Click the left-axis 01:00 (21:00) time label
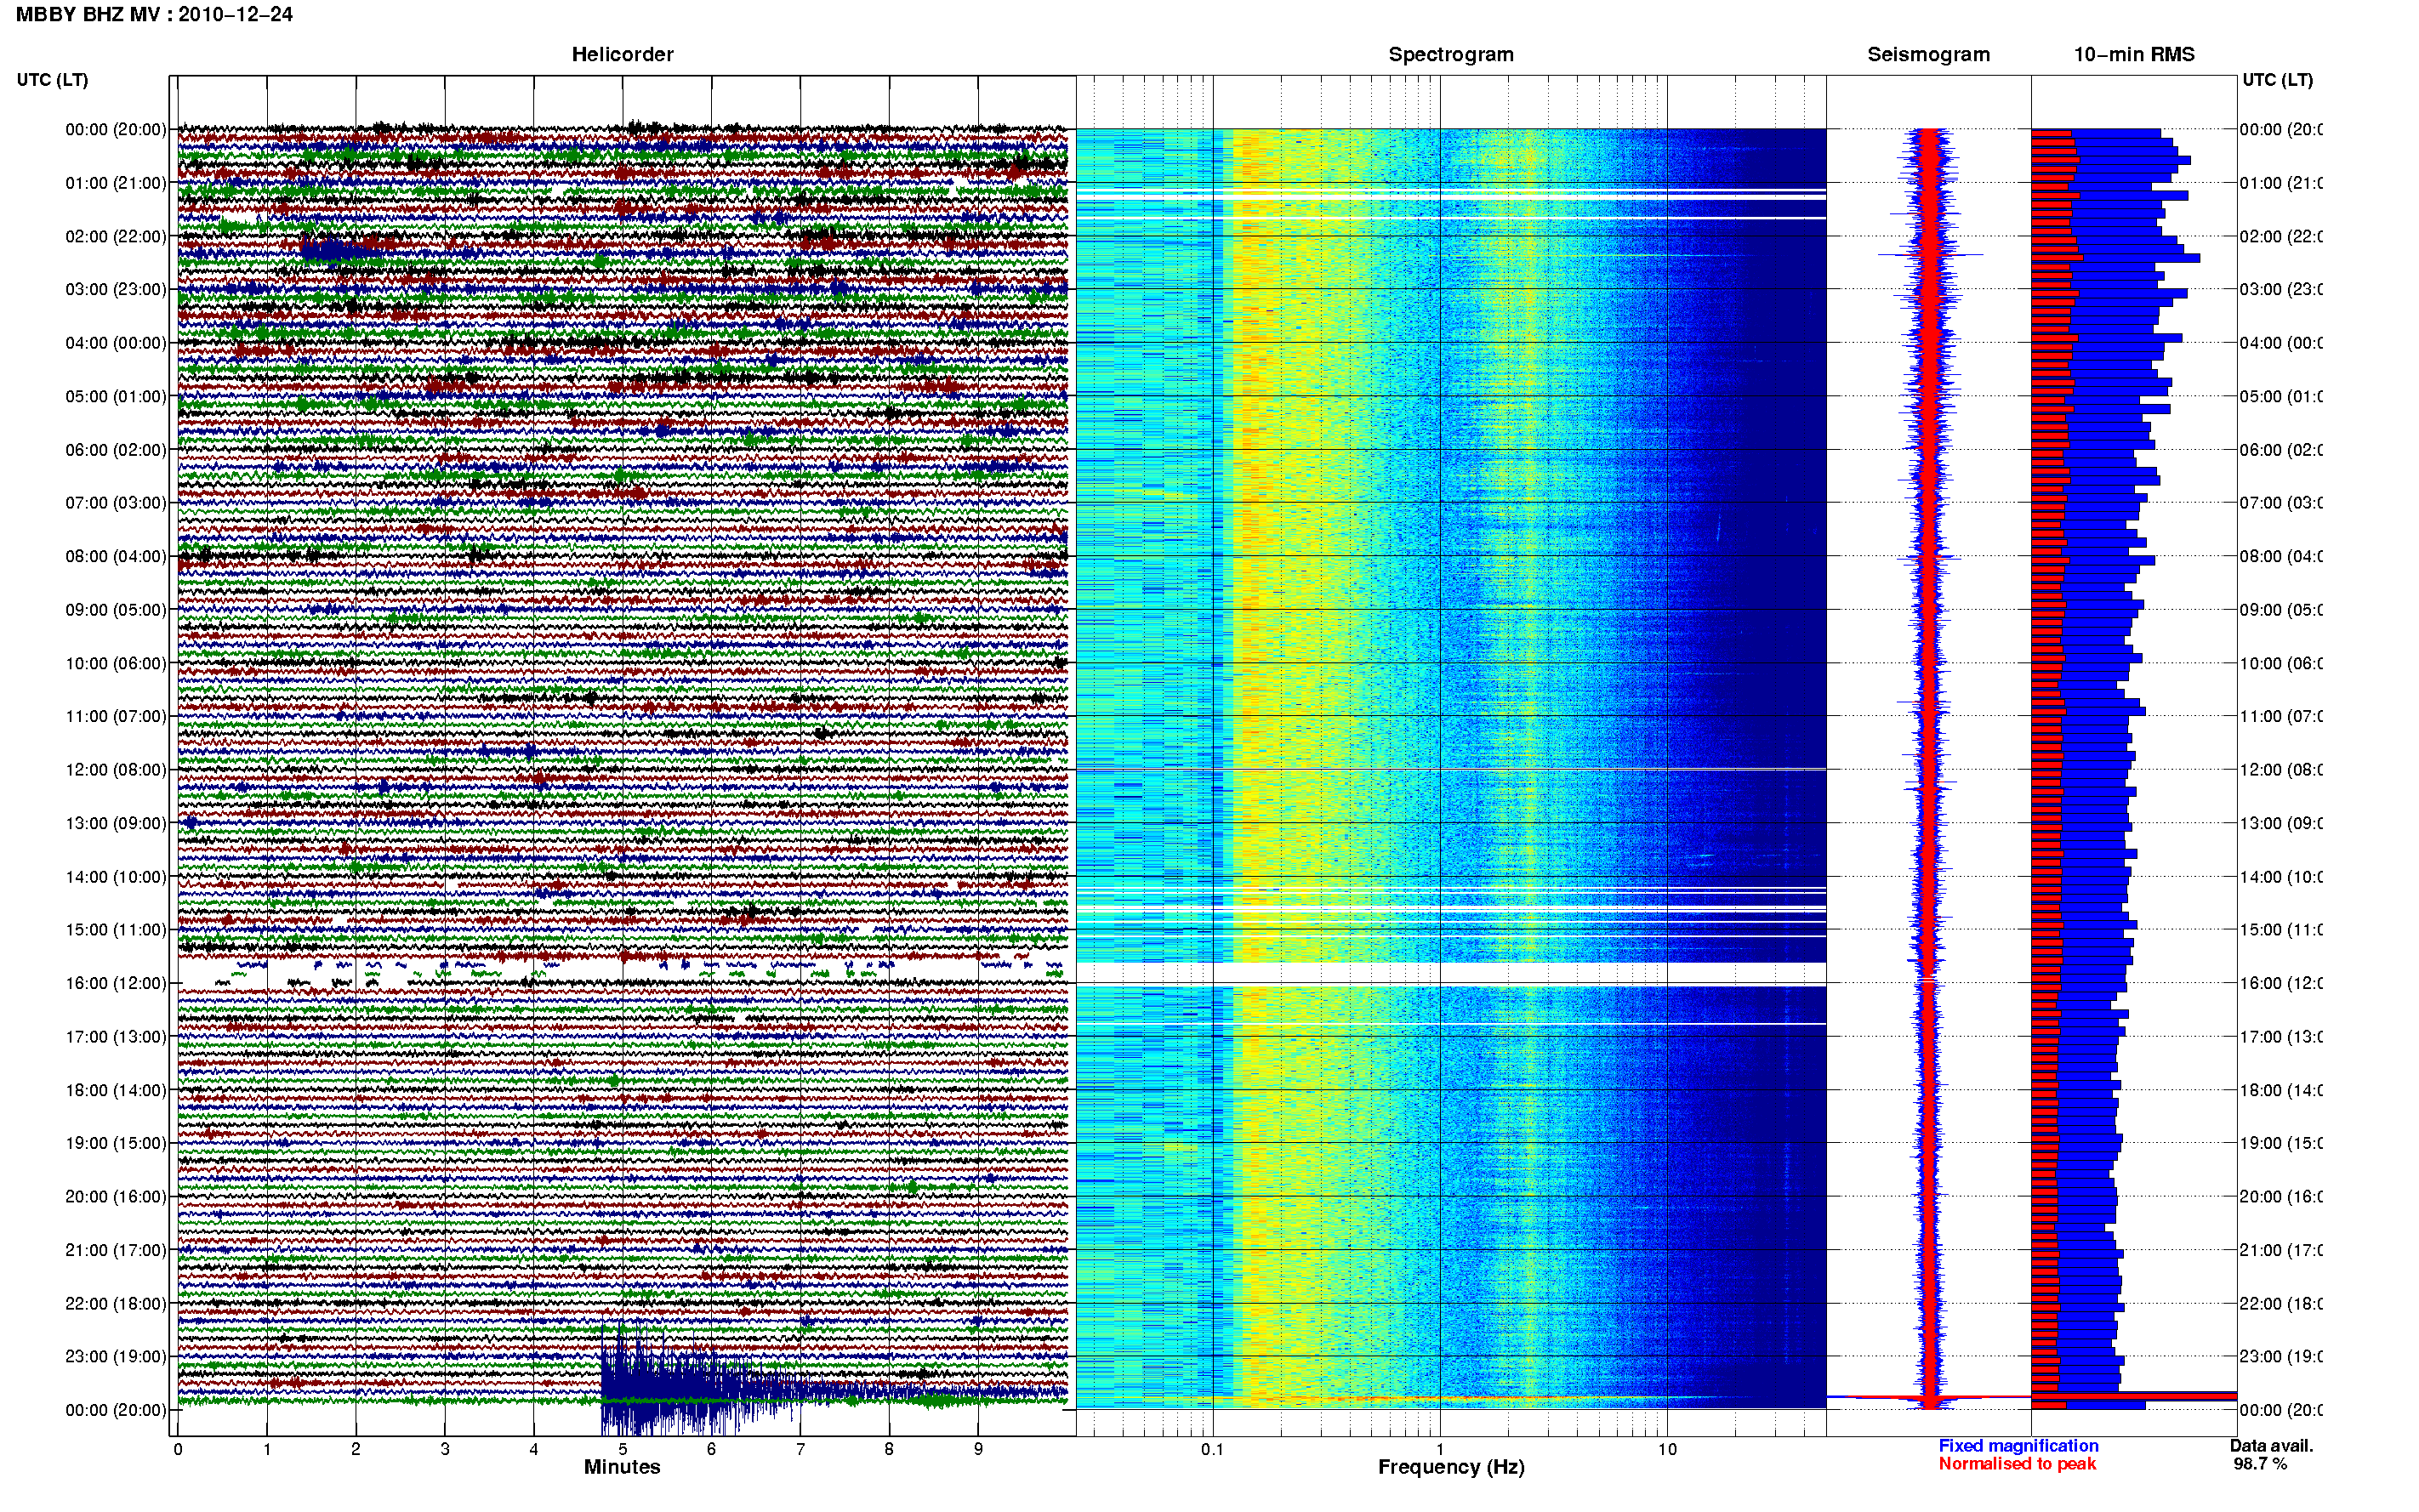The image size is (2419, 1512). (116, 183)
